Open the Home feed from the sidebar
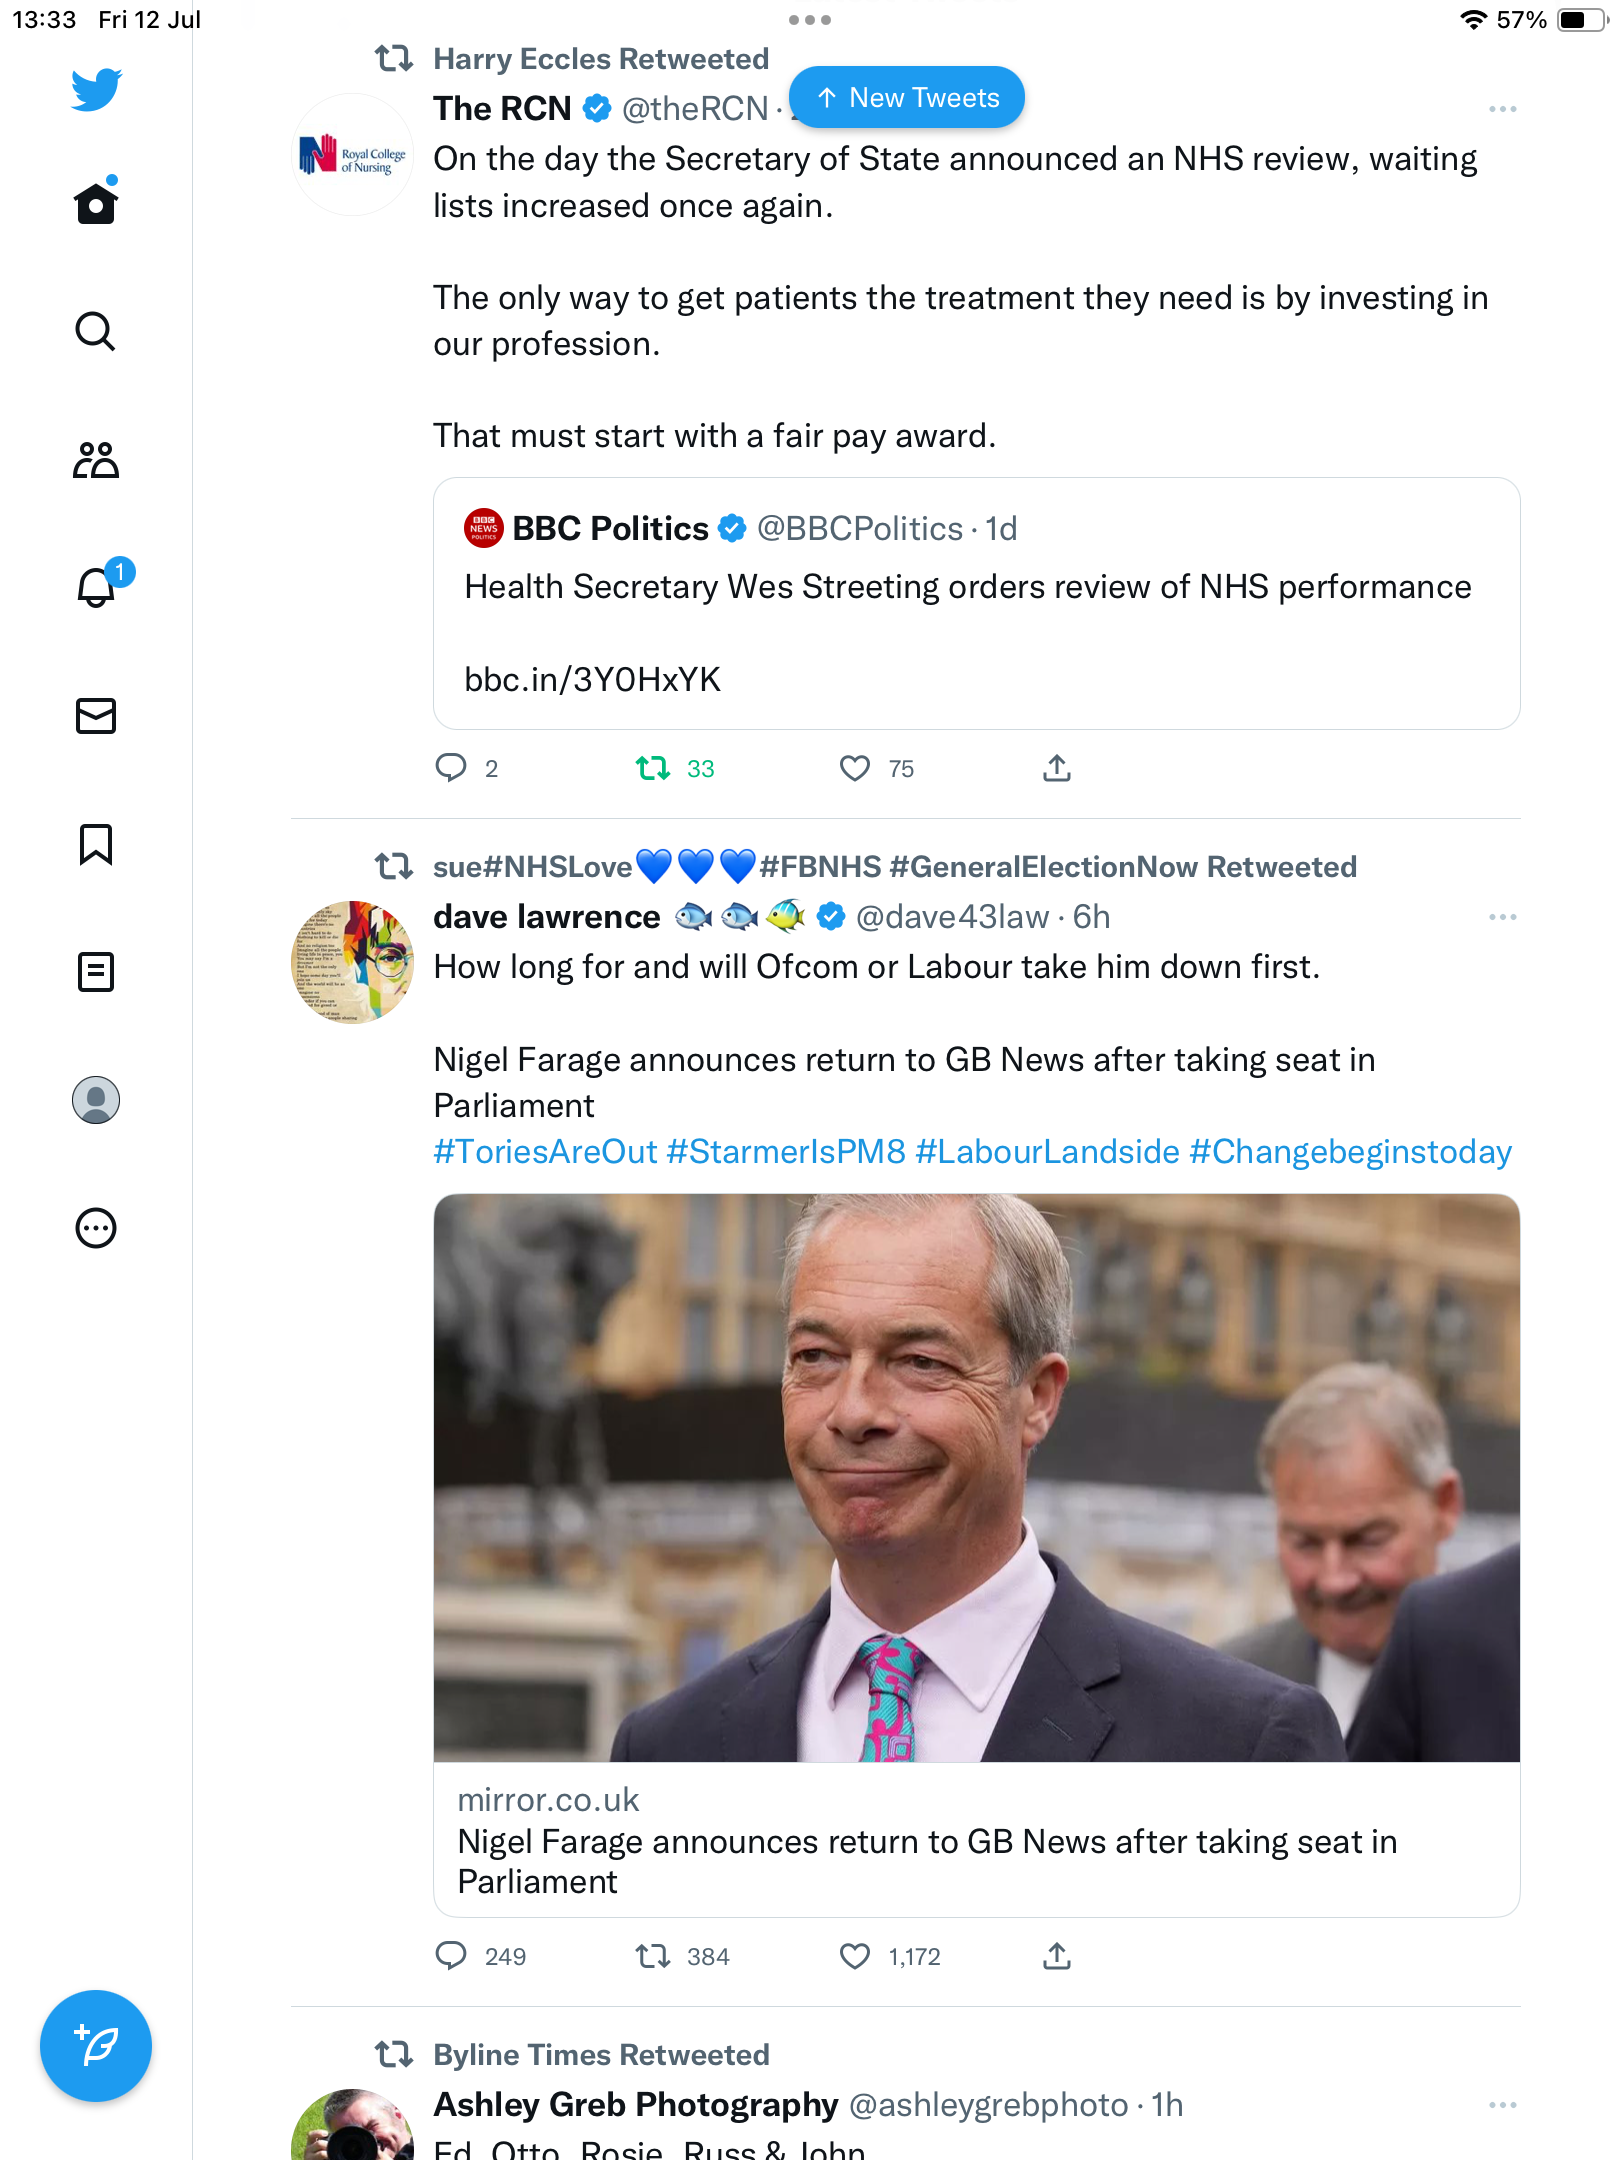The image size is (1620, 2160). click(96, 203)
